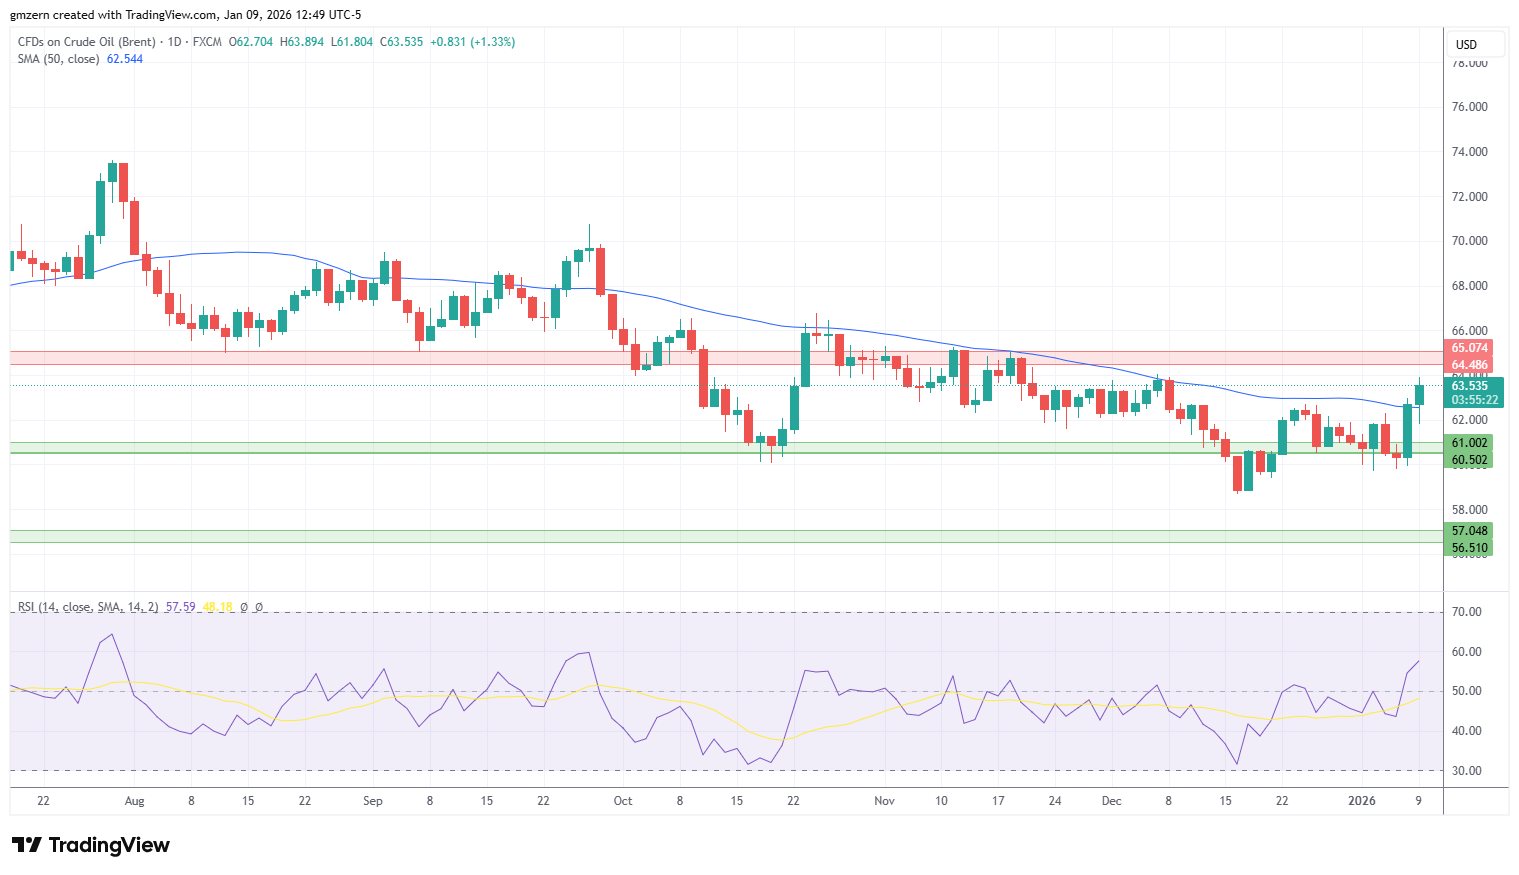
Task: Click the Sep label on the time axis
Action: pos(373,801)
